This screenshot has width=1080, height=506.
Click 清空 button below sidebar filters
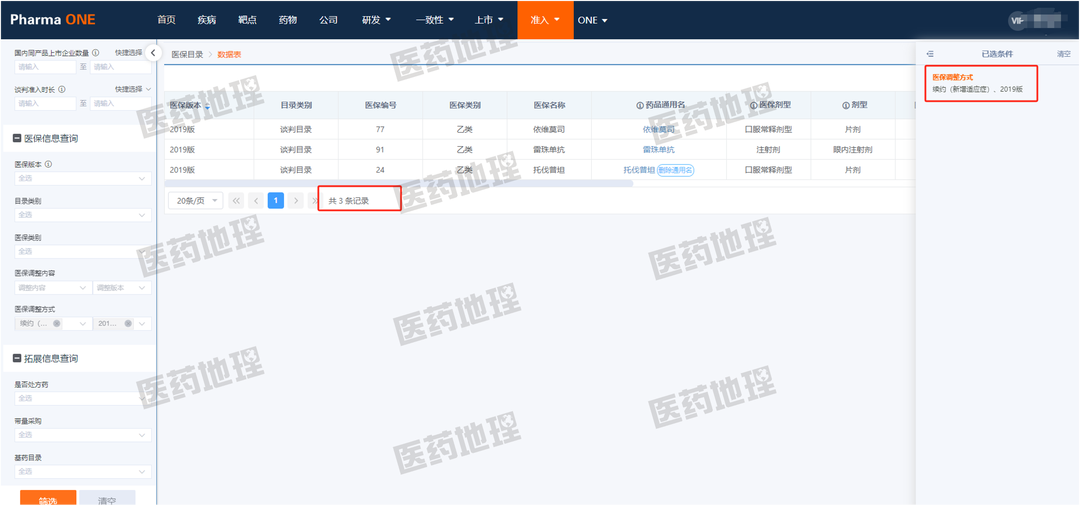(x=107, y=498)
